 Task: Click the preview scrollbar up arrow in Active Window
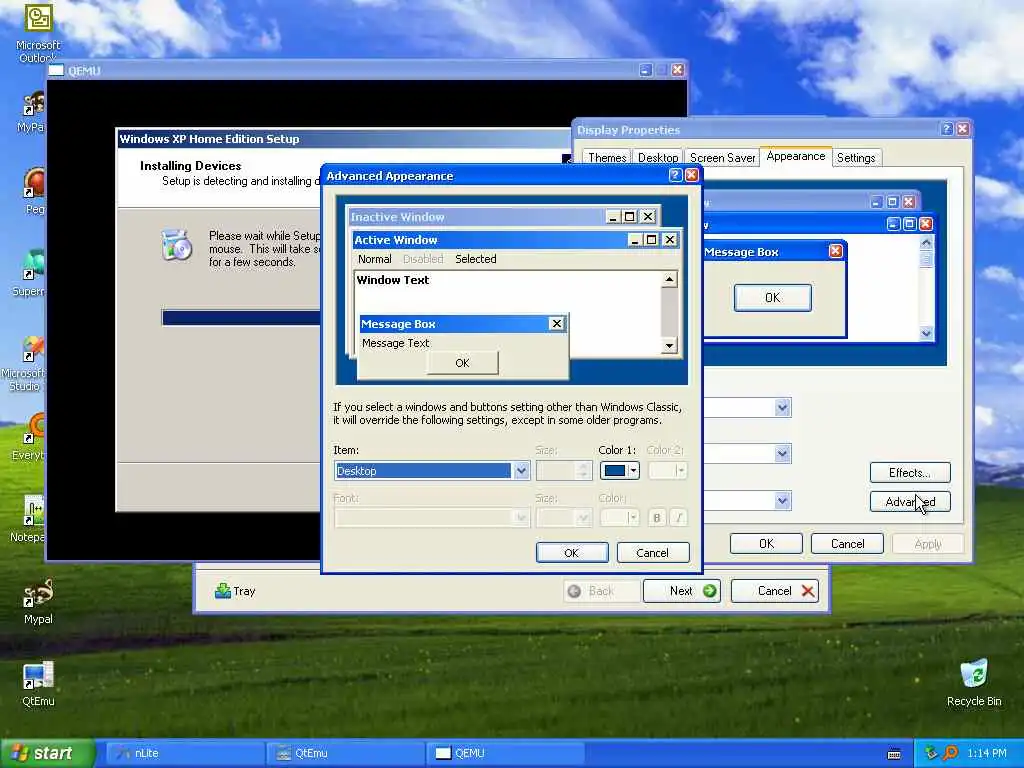[x=669, y=280]
